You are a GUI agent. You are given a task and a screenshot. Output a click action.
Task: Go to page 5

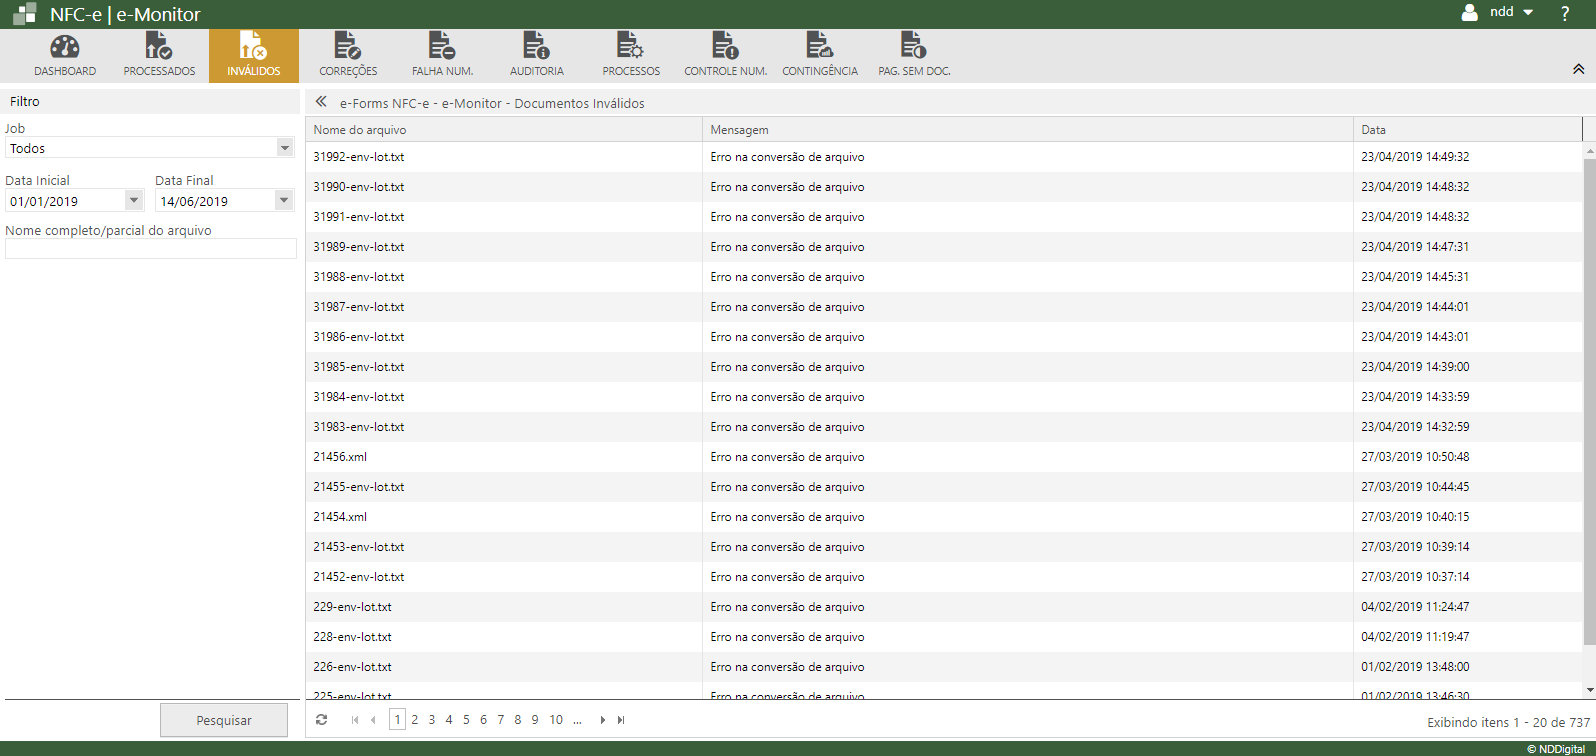tap(466, 720)
